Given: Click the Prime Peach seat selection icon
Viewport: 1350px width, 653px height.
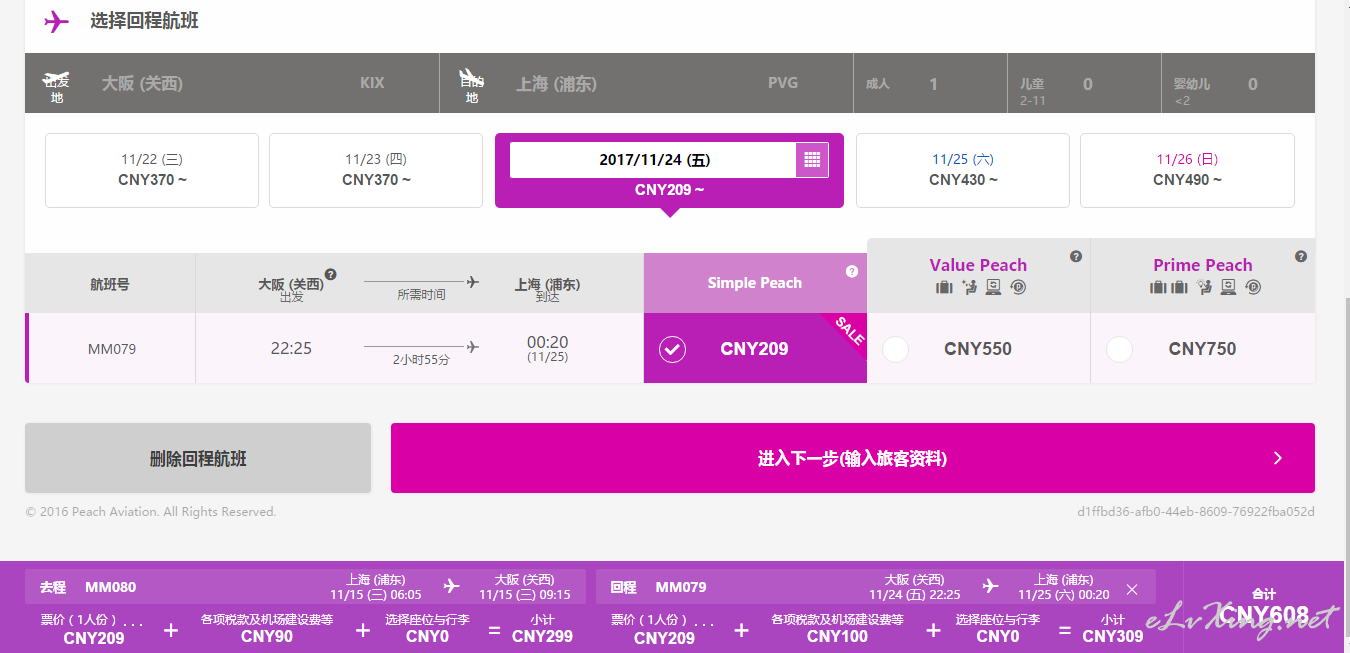Looking at the screenshot, I should click(1204, 288).
